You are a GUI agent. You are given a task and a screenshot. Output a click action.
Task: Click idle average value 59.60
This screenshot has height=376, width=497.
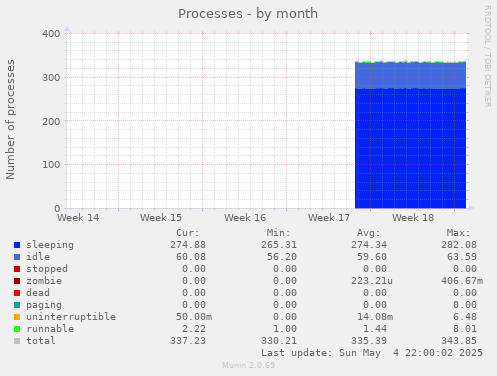(x=372, y=257)
